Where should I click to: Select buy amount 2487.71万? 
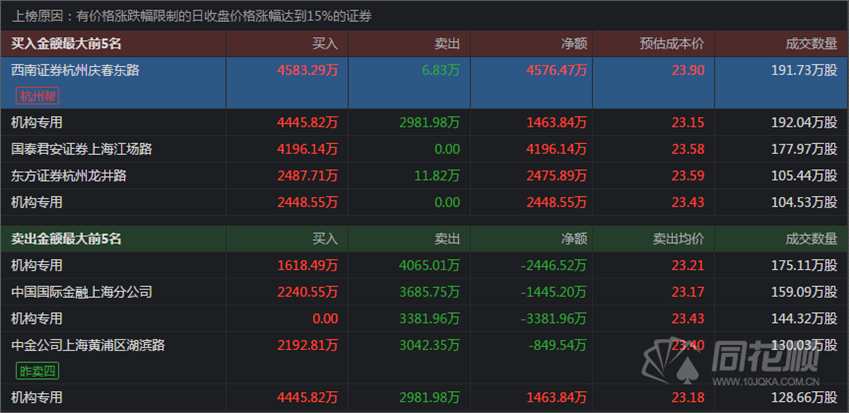[x=307, y=176]
